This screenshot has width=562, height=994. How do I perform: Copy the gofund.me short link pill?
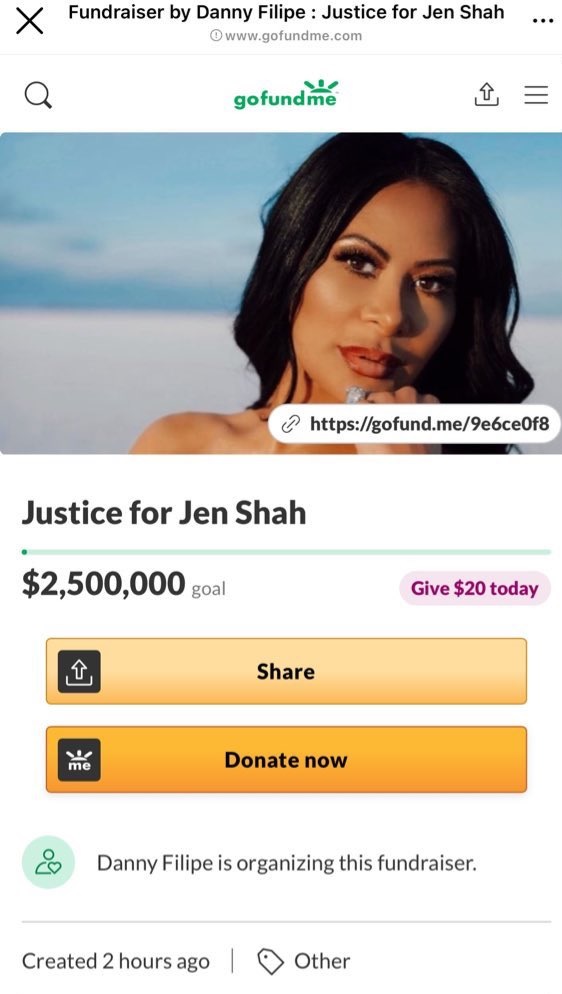(414, 423)
